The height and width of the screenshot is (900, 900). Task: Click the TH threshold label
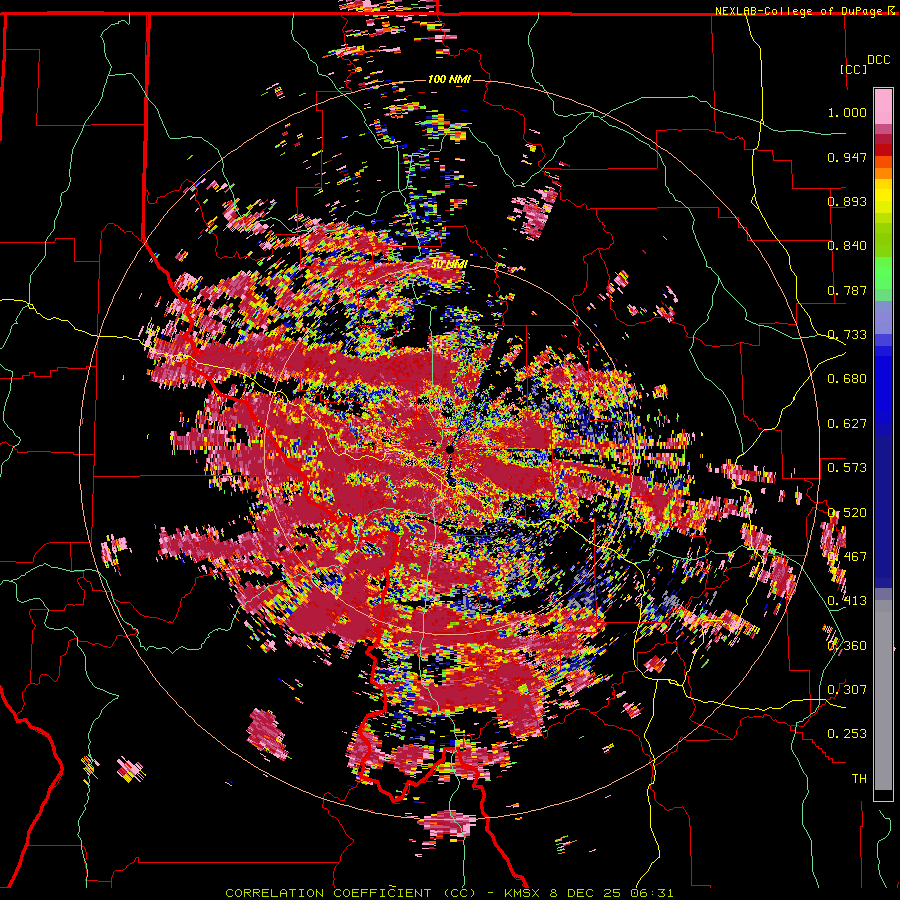point(859,779)
